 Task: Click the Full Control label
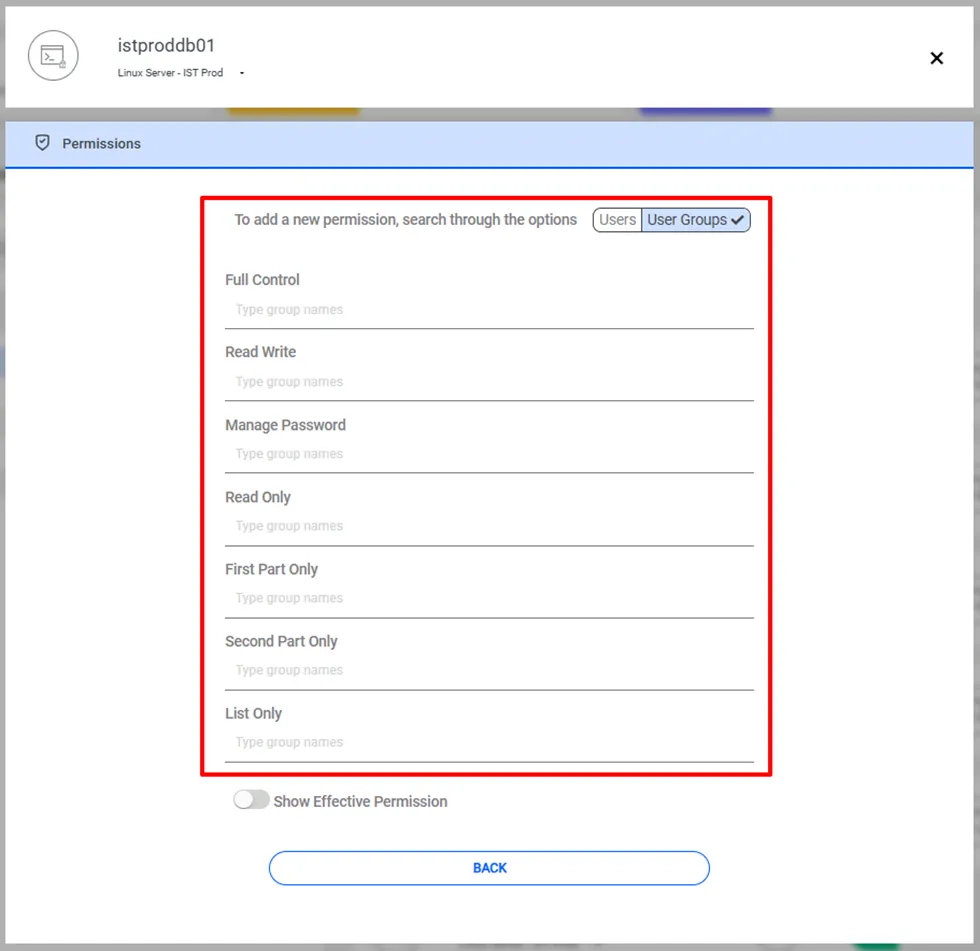click(262, 280)
